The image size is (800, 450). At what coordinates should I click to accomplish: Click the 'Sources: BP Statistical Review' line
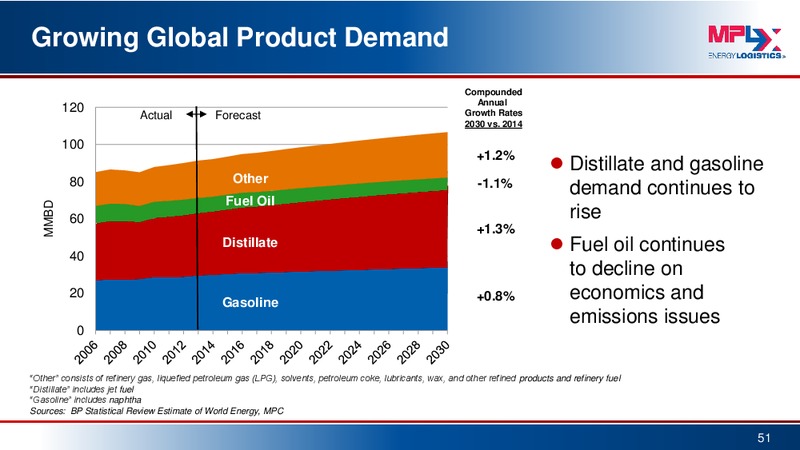[157, 411]
